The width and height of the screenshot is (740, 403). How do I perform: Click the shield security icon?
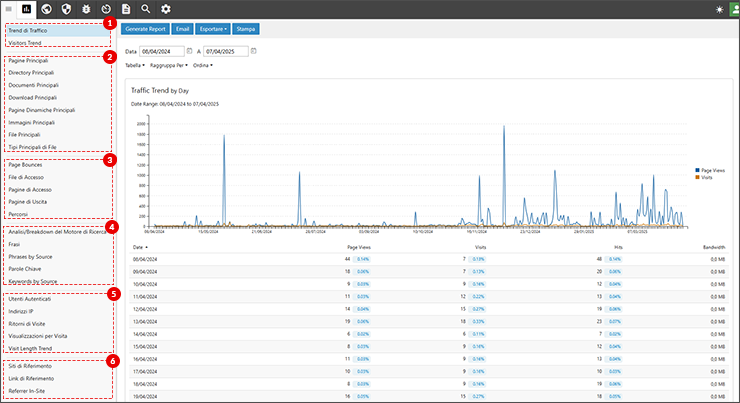tap(66, 9)
